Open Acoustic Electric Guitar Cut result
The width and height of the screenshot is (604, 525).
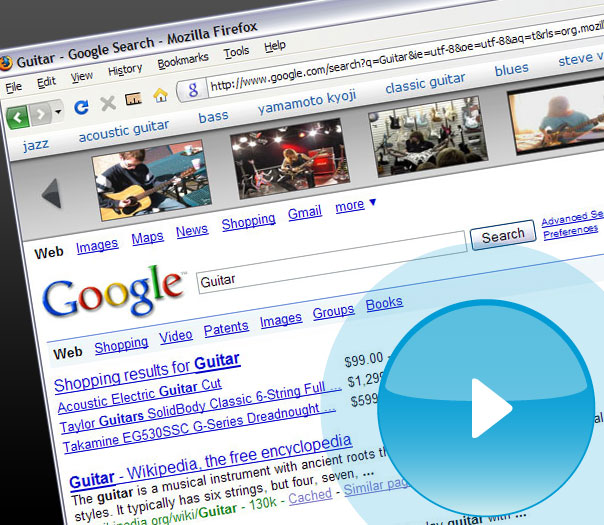tap(139, 395)
